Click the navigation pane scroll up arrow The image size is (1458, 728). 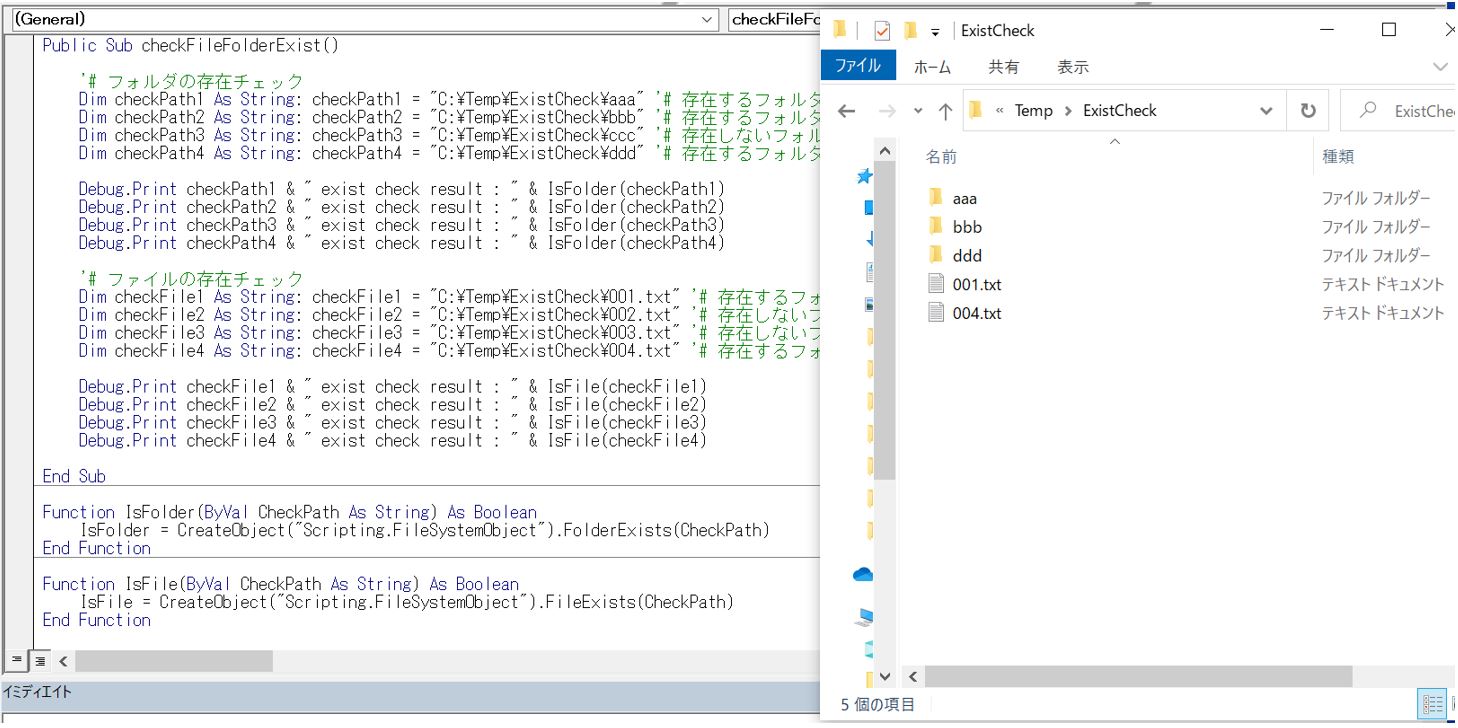[885, 149]
